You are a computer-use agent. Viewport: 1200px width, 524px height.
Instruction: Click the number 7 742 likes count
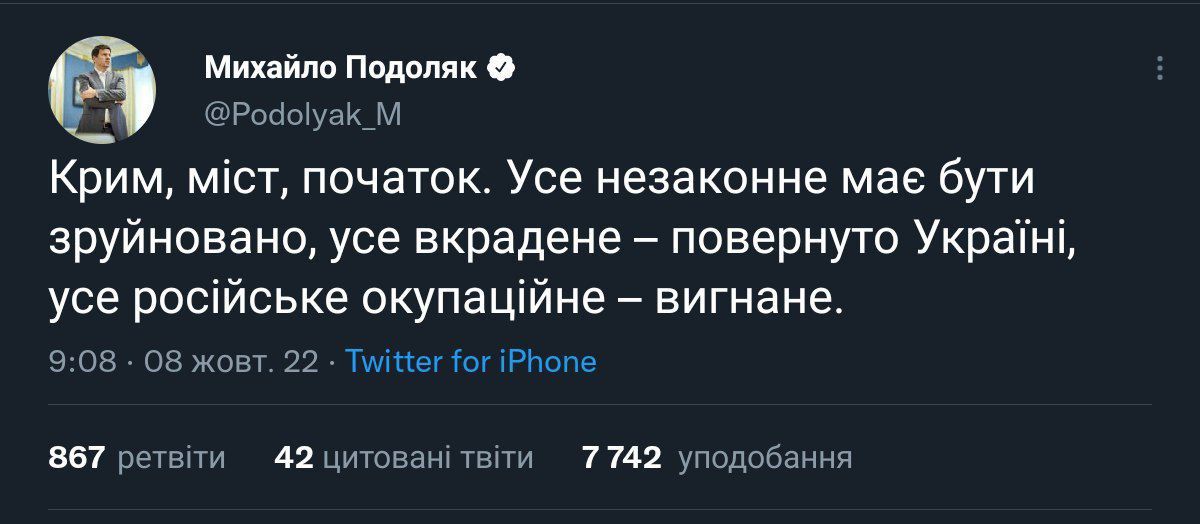[x=621, y=458]
